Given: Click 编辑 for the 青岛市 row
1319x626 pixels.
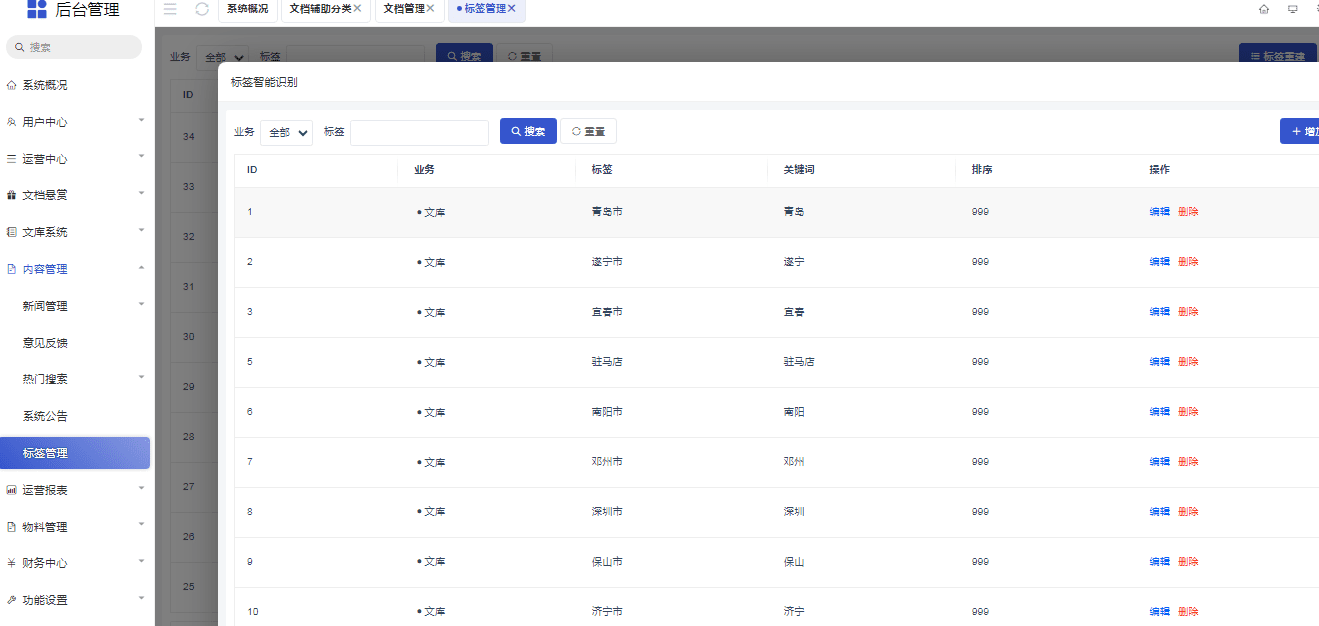Looking at the screenshot, I should 1159,212.
